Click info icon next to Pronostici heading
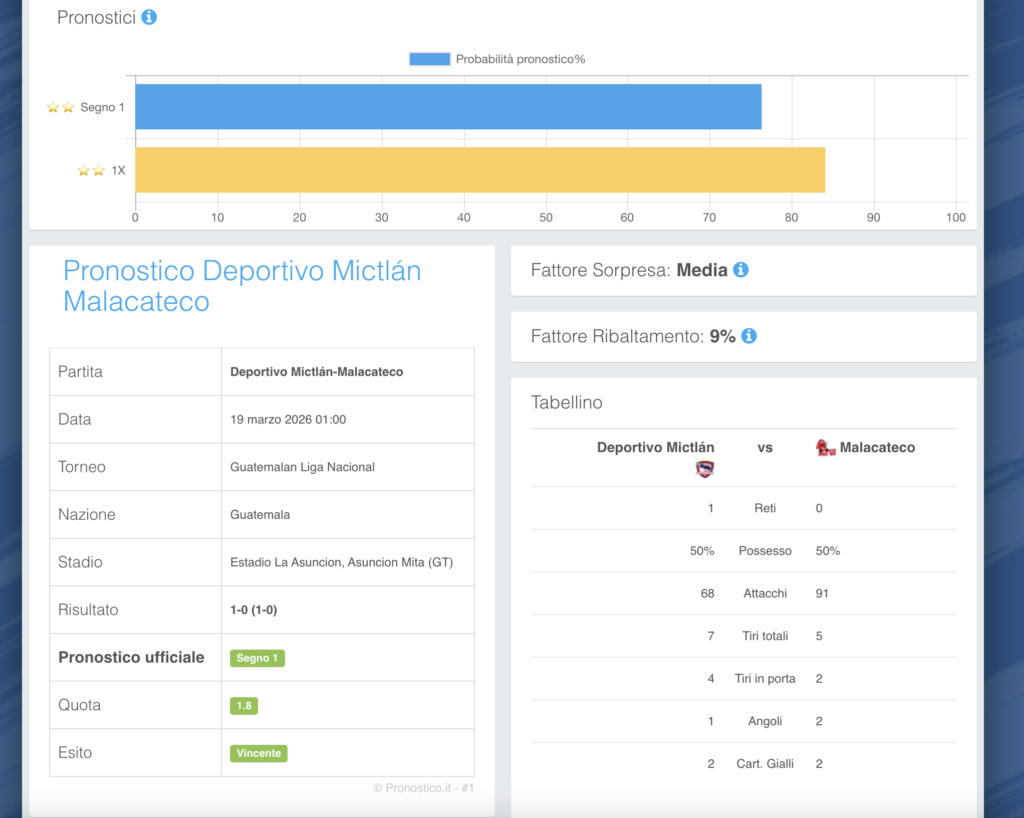1024x818 pixels. (149, 17)
